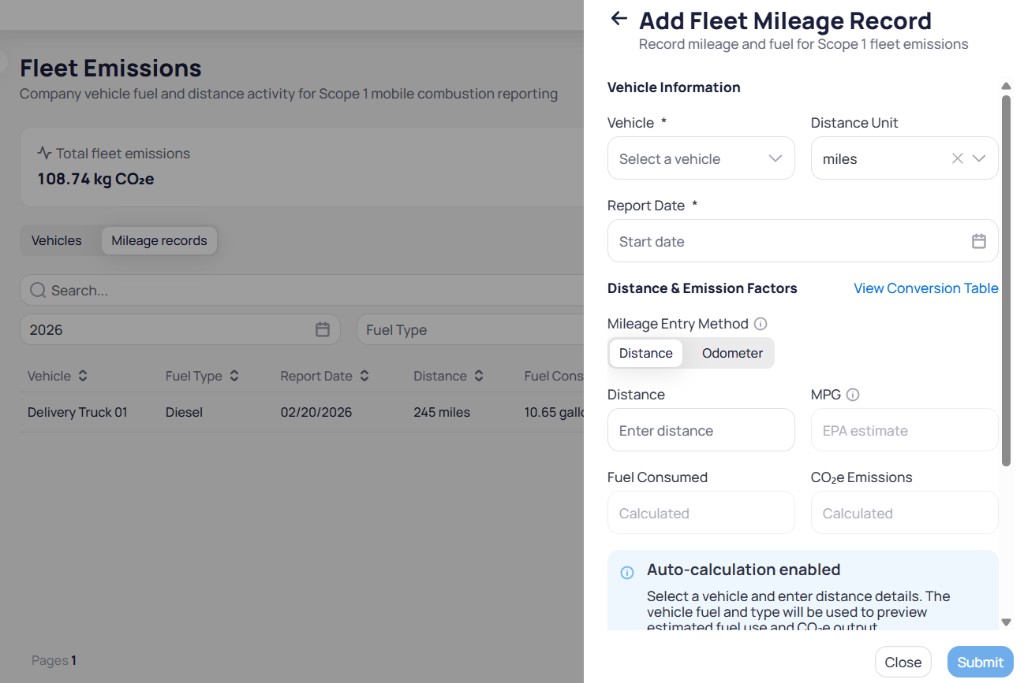
Task: Focus the Search box
Action: tap(302, 290)
